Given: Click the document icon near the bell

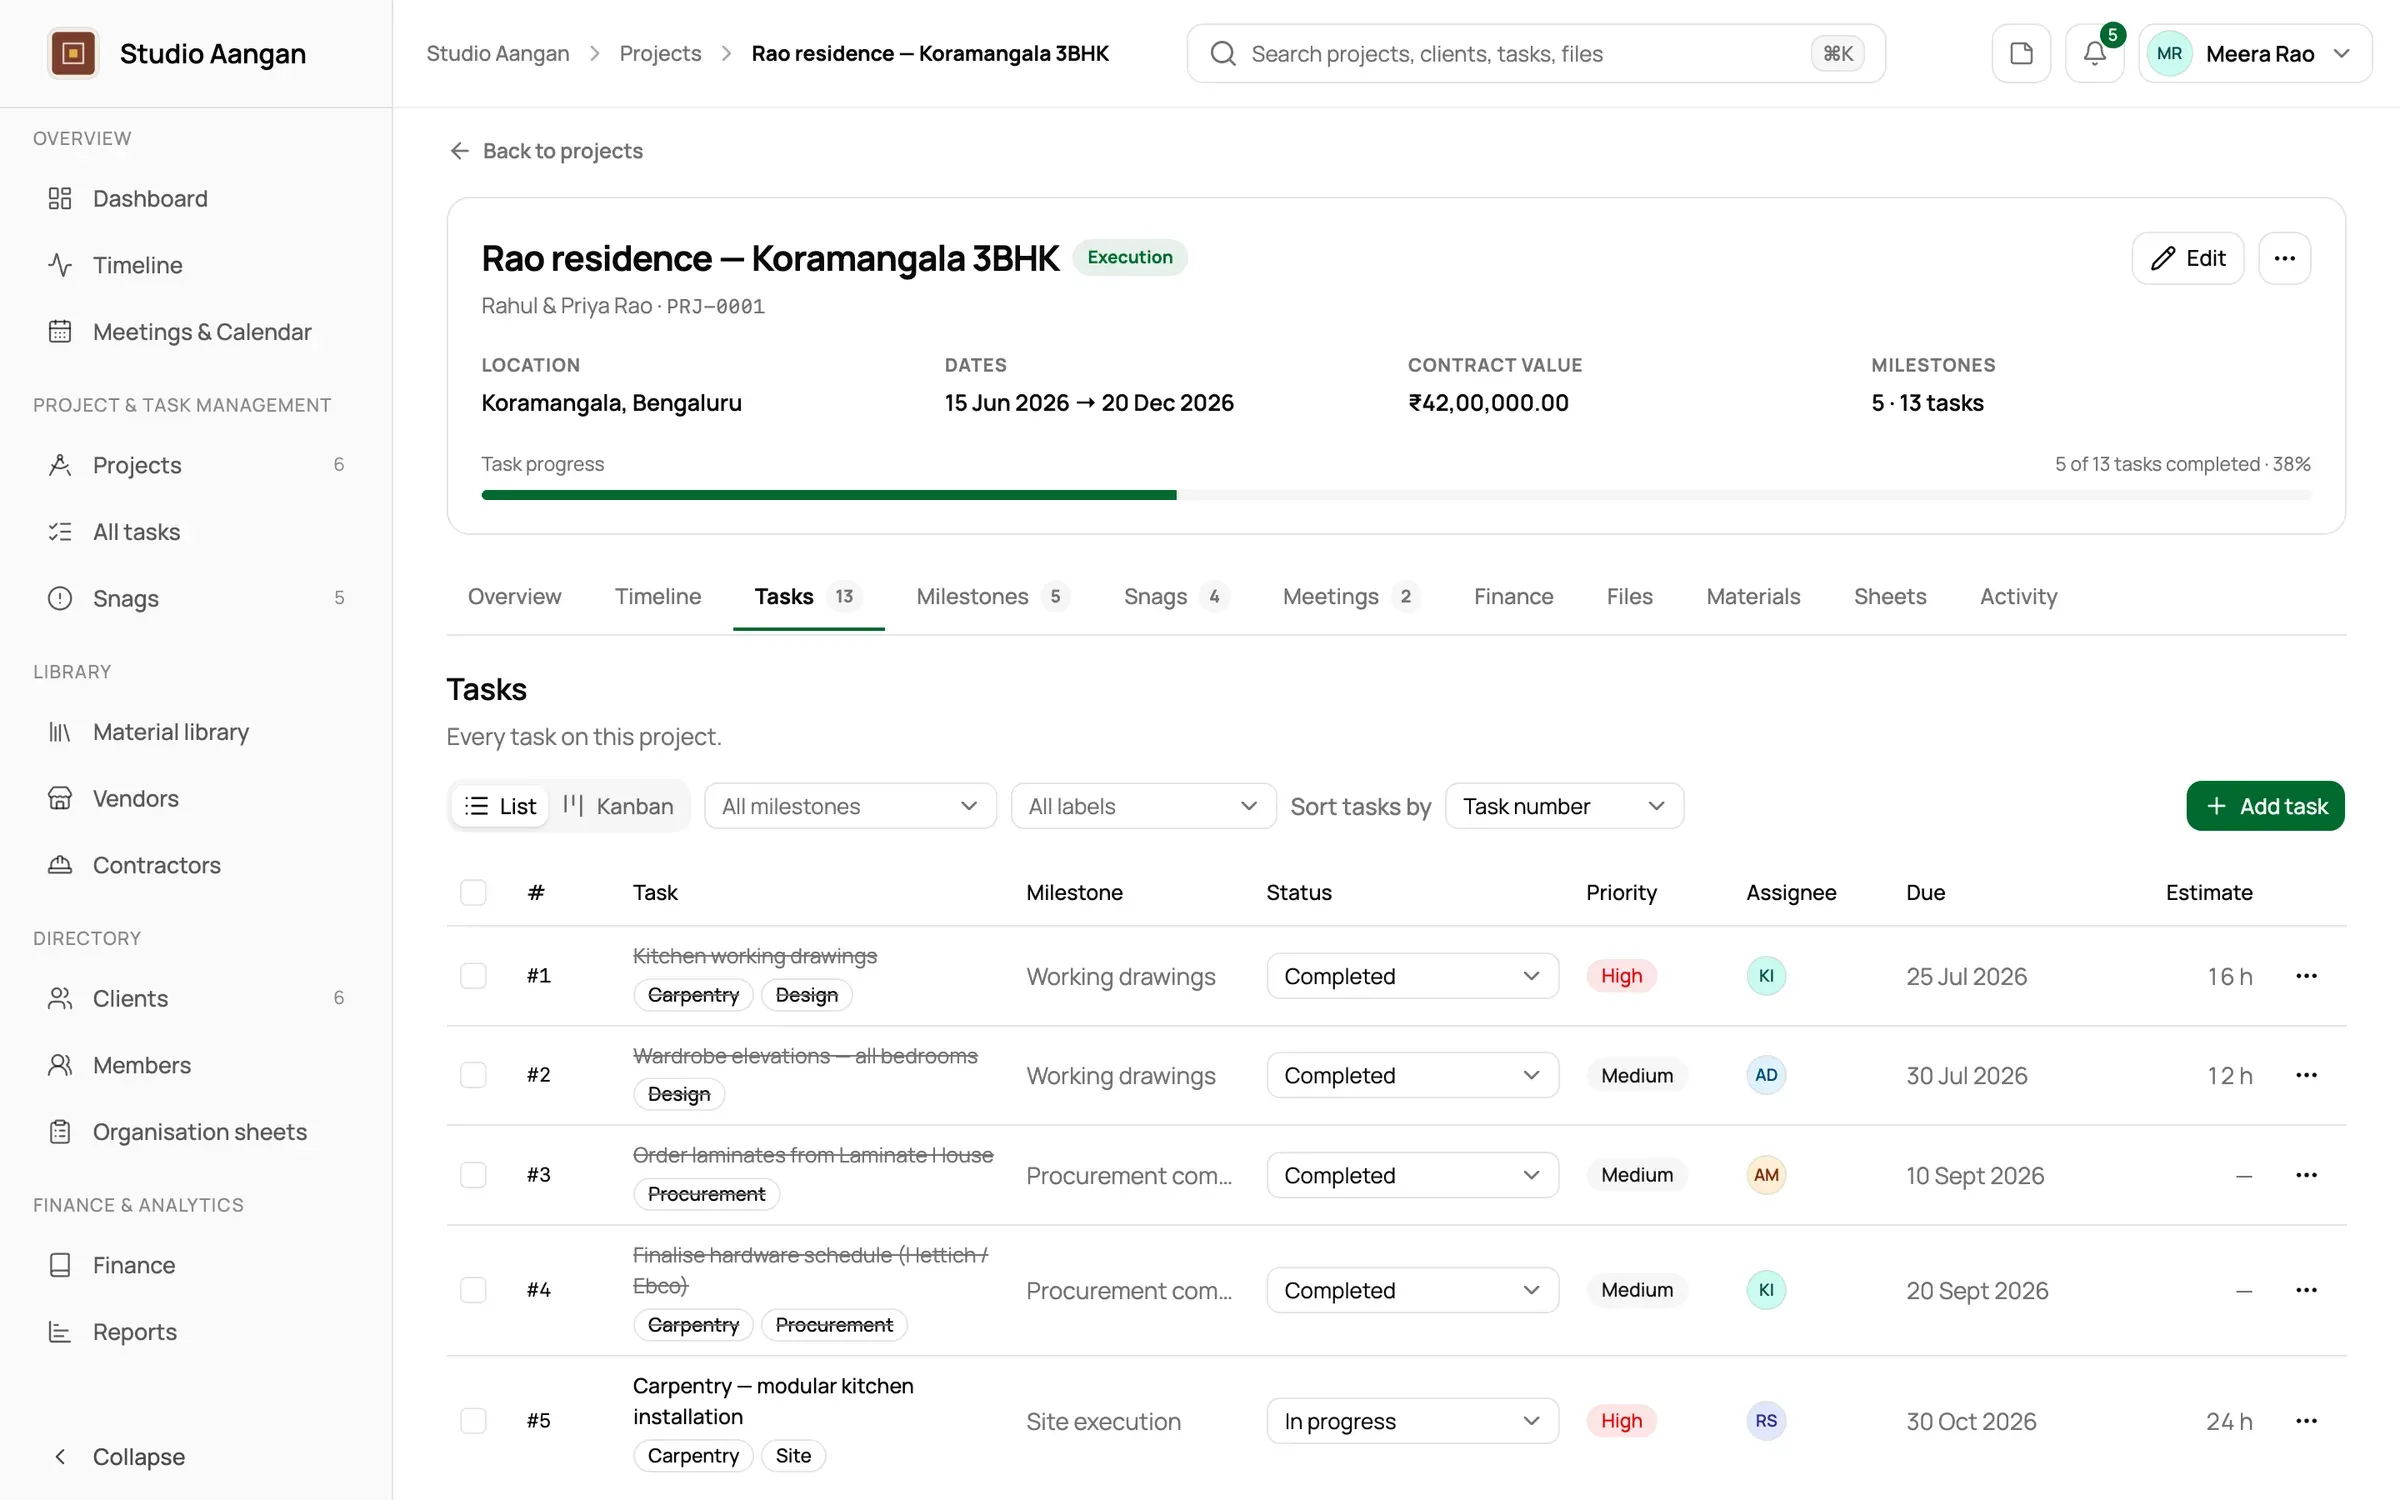Looking at the screenshot, I should 2021,53.
